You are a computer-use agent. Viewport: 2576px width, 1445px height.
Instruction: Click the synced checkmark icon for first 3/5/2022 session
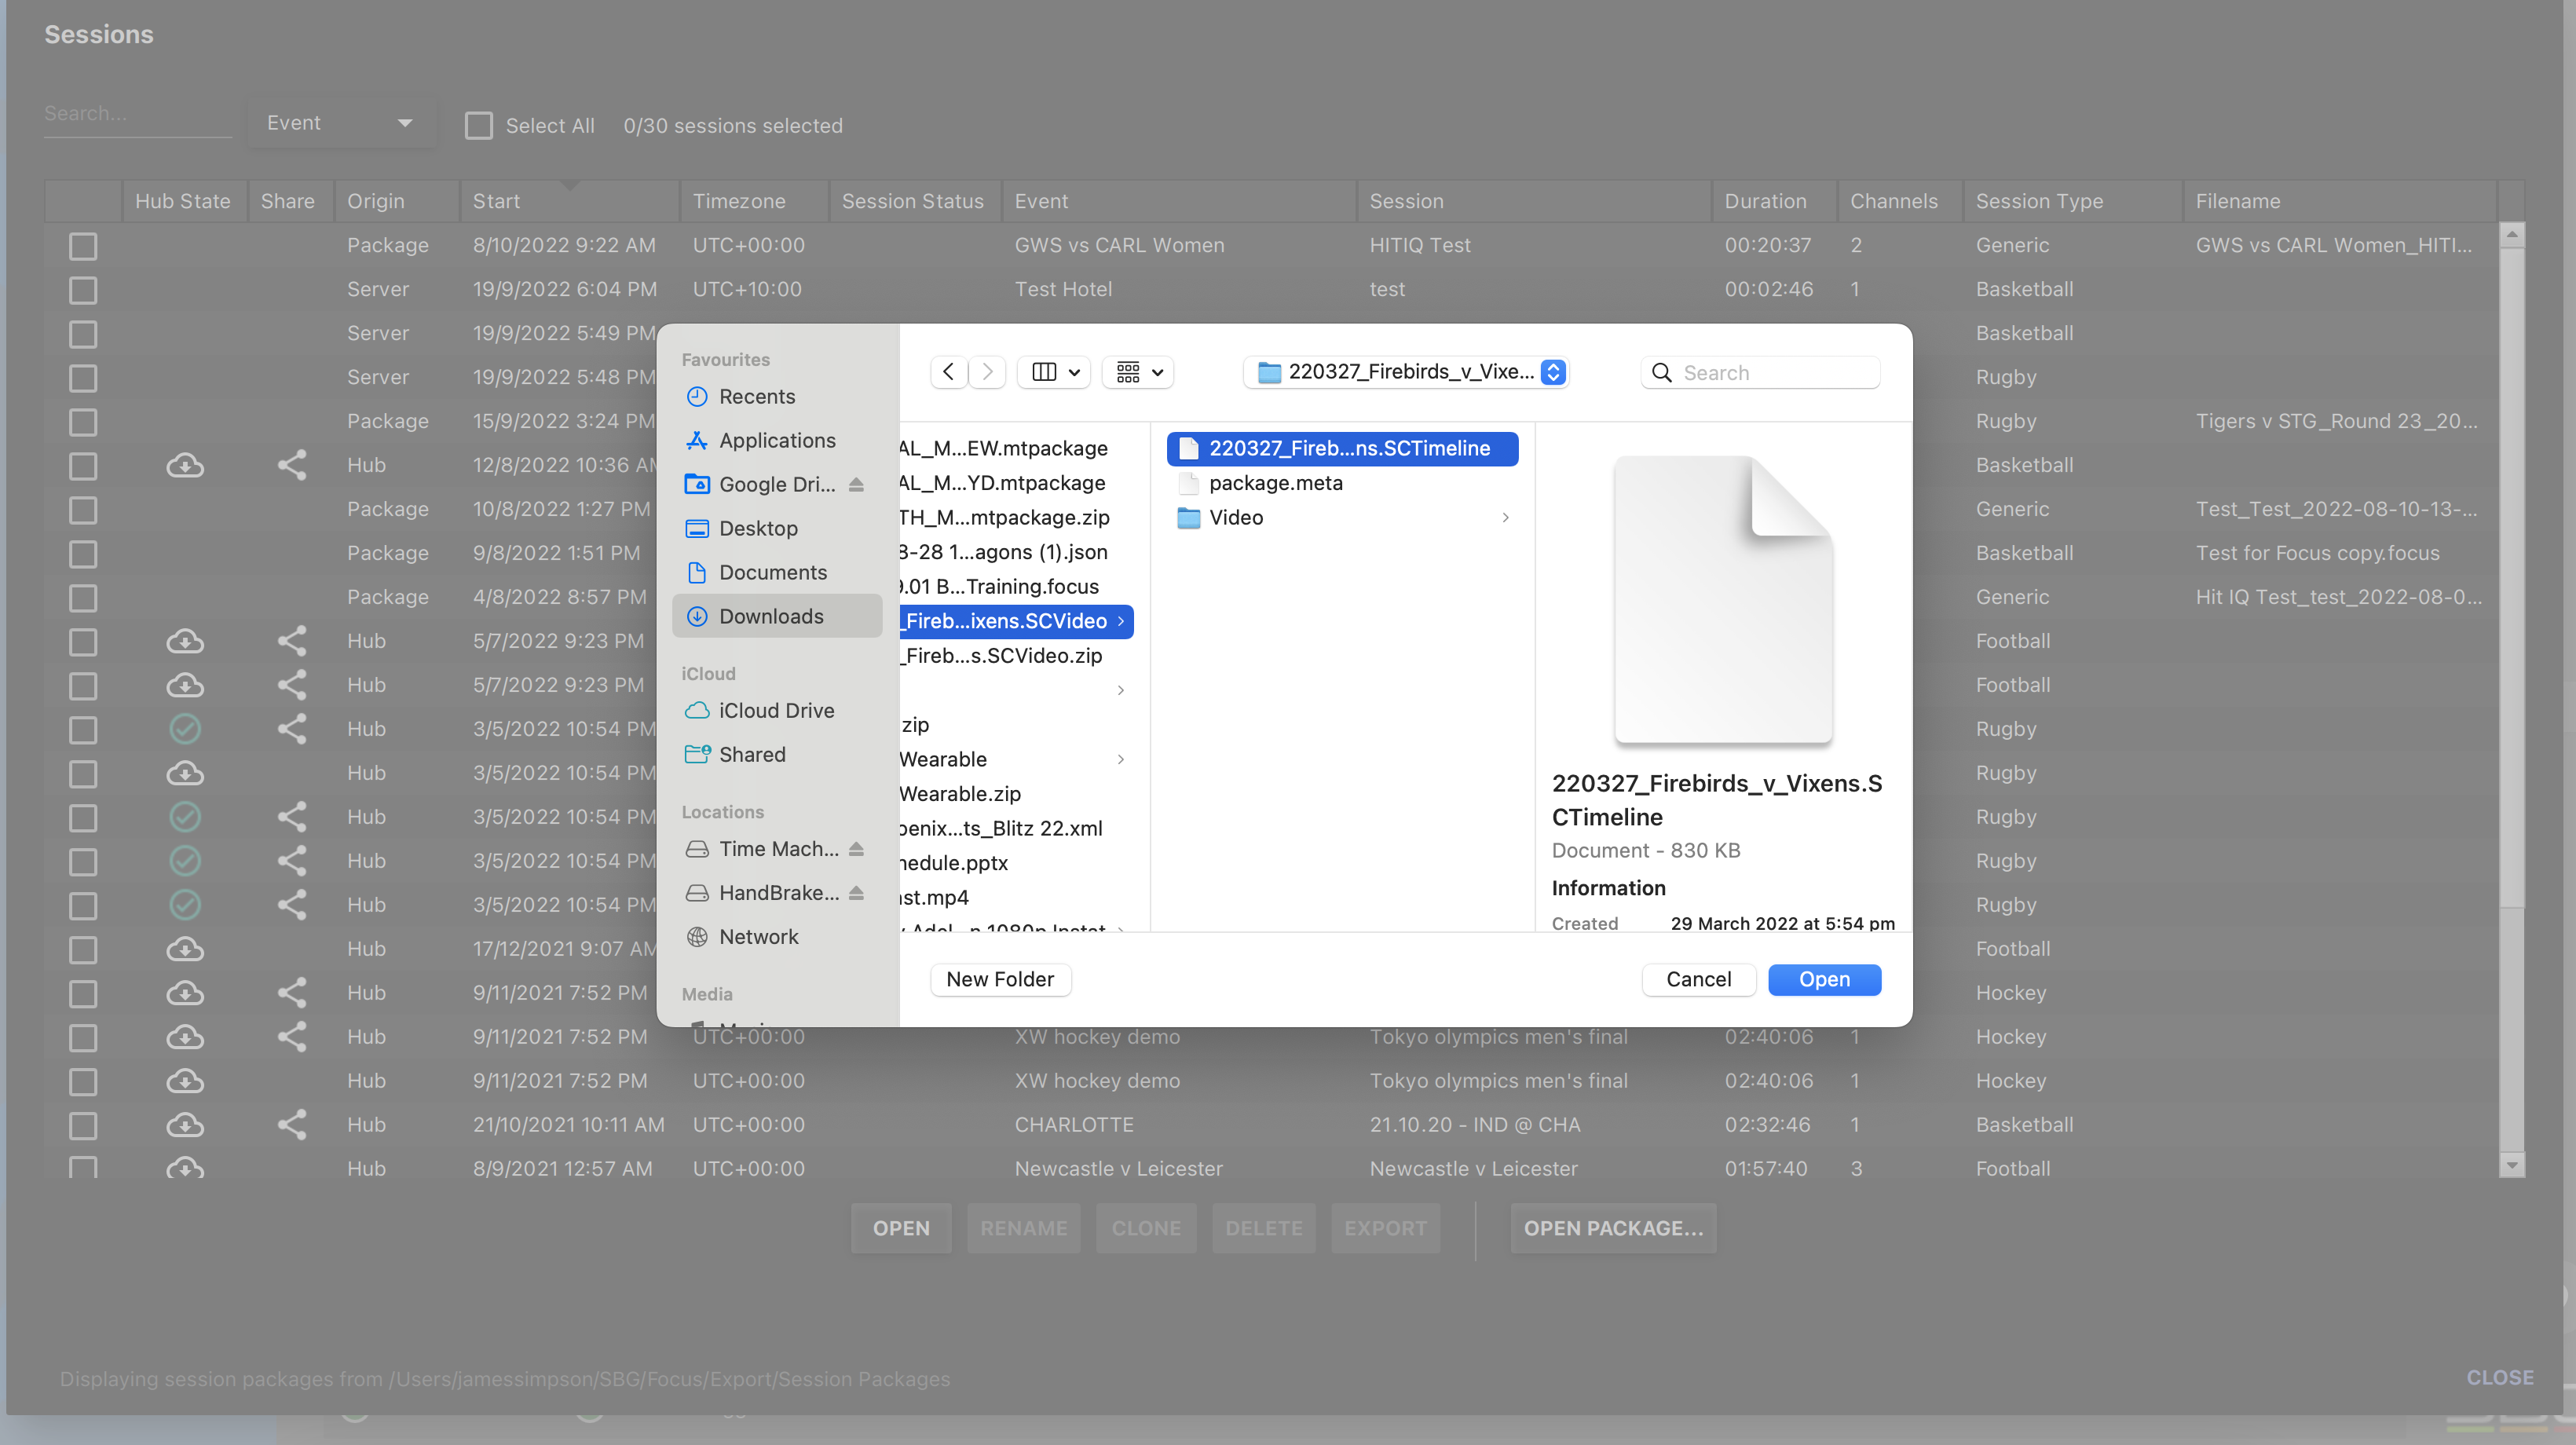[185, 728]
